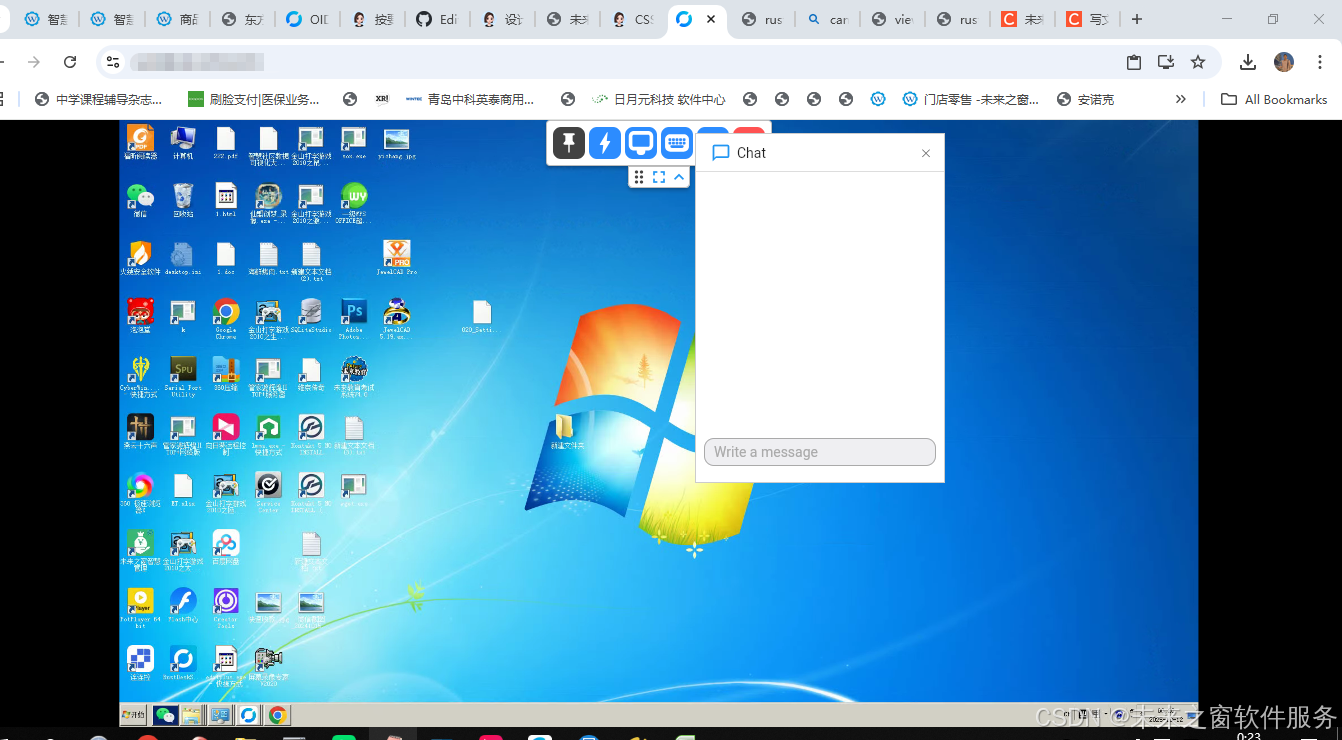Open the 安诺克 bookmark
Screen dimensions: 1342x740
1085,99
